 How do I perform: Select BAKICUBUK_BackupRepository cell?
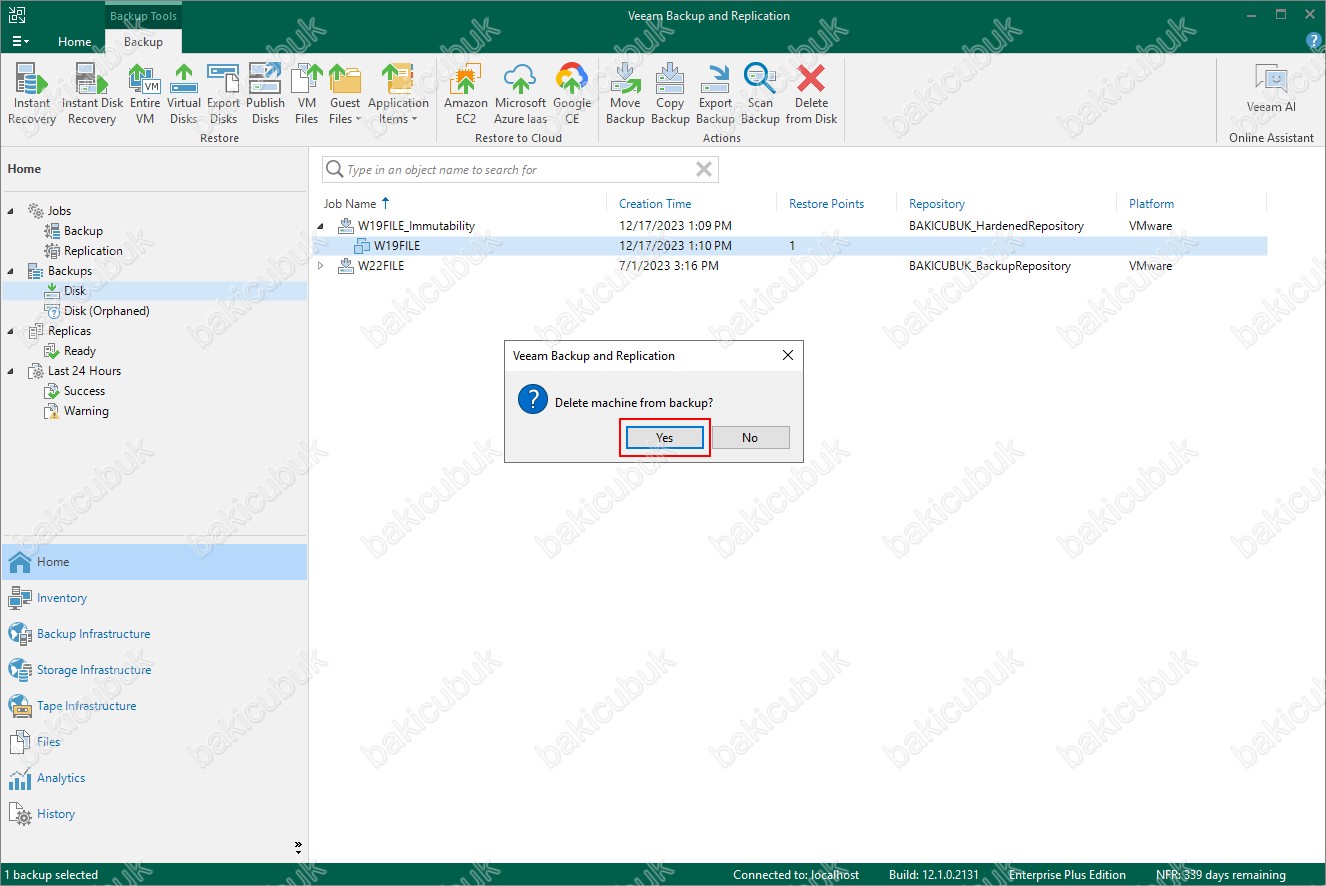pyautogui.click(x=990, y=266)
